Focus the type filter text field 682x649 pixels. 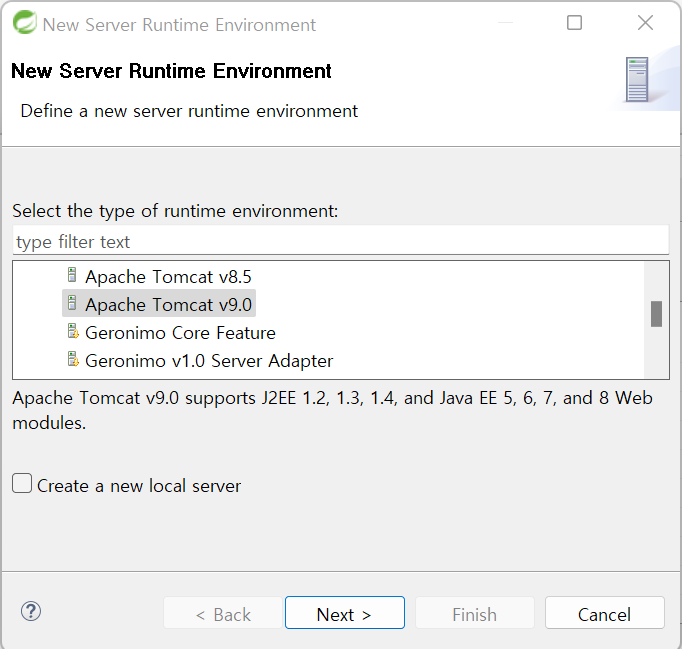(x=341, y=241)
